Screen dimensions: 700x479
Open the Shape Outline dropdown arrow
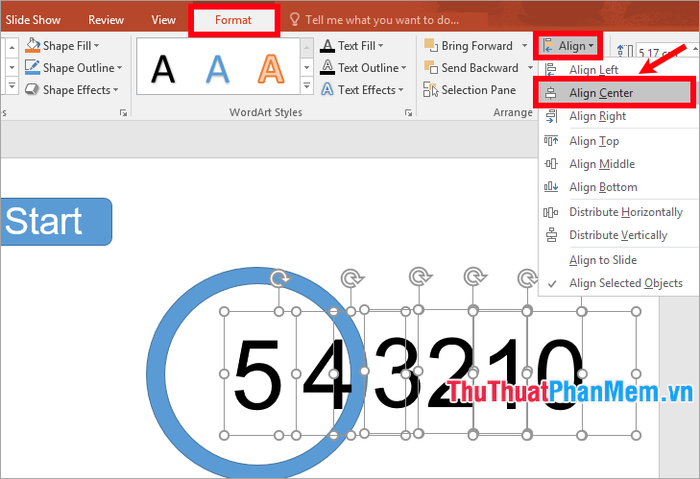point(120,68)
